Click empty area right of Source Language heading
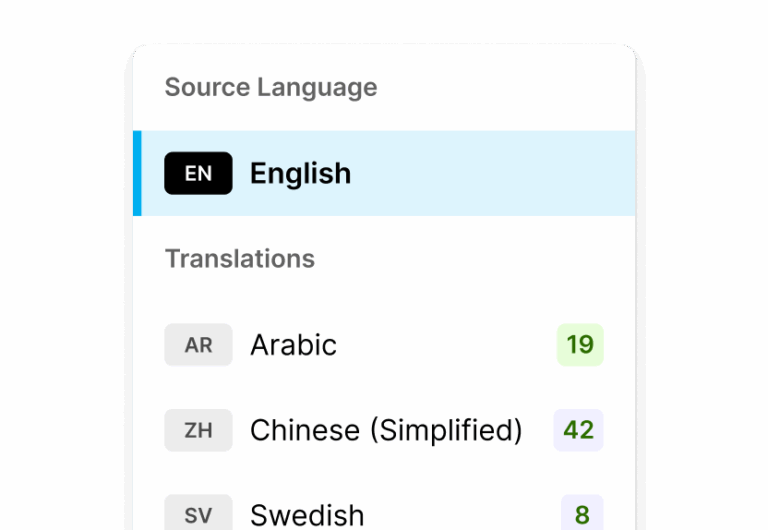The image size is (768, 530). (x=500, y=87)
